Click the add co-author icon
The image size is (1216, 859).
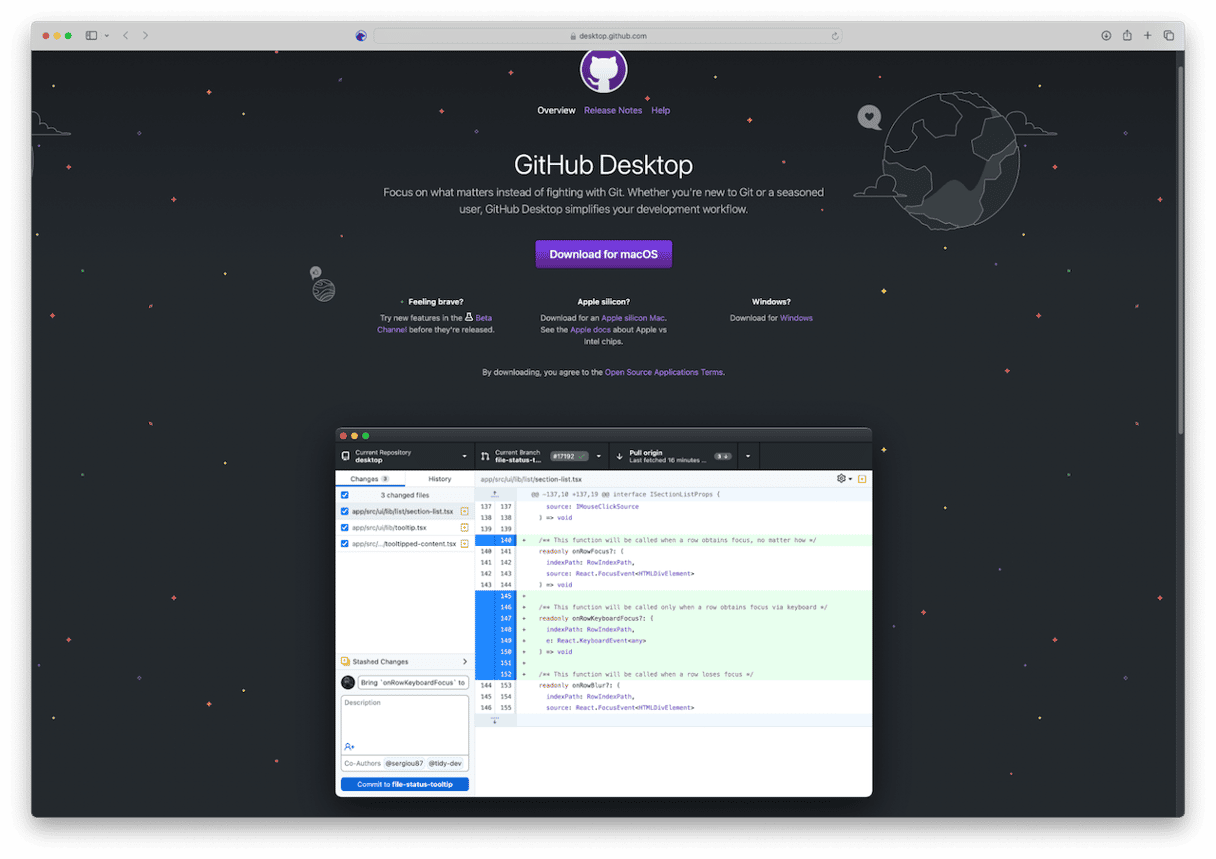tap(350, 746)
